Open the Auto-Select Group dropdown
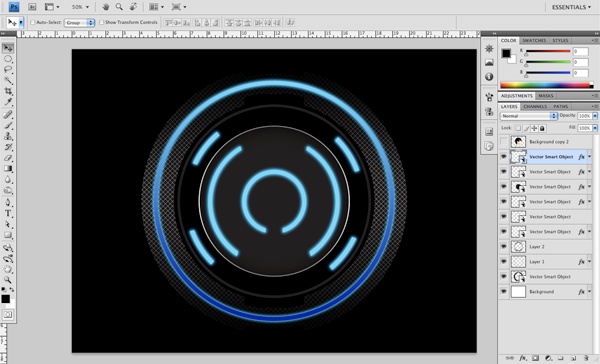Image resolution: width=600 pixels, height=364 pixels. pyautogui.click(x=79, y=23)
